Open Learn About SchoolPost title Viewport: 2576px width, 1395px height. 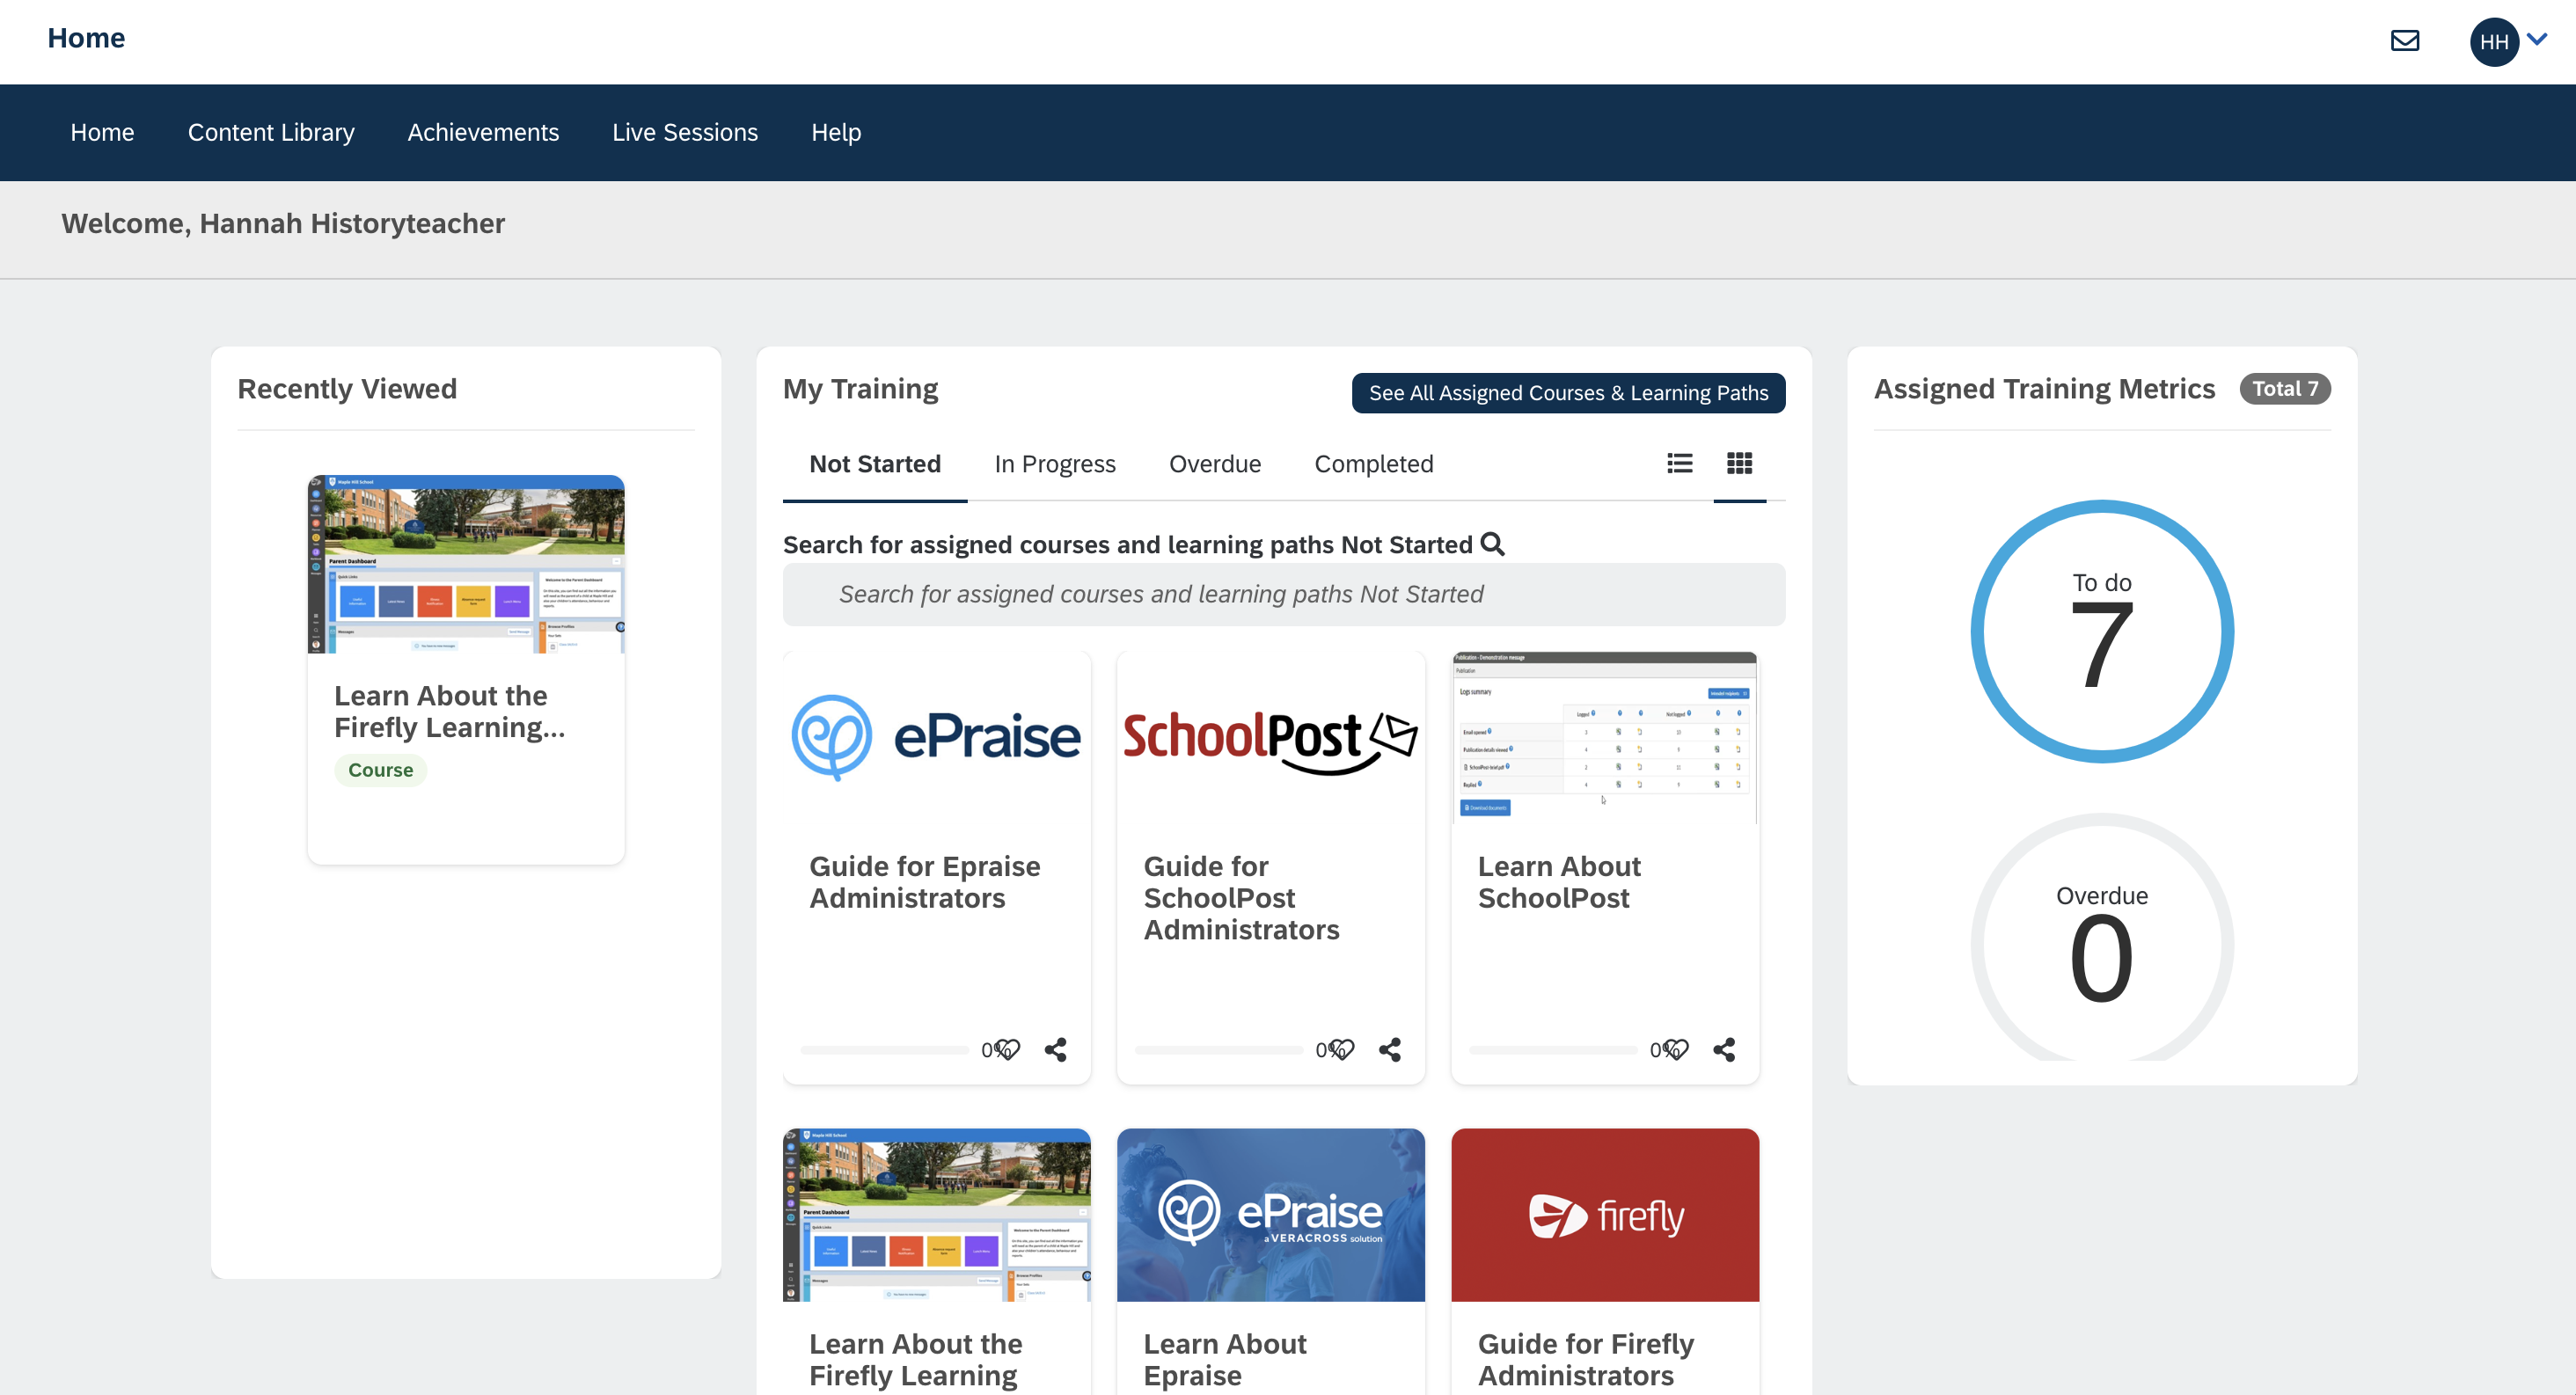pyautogui.click(x=1559, y=882)
